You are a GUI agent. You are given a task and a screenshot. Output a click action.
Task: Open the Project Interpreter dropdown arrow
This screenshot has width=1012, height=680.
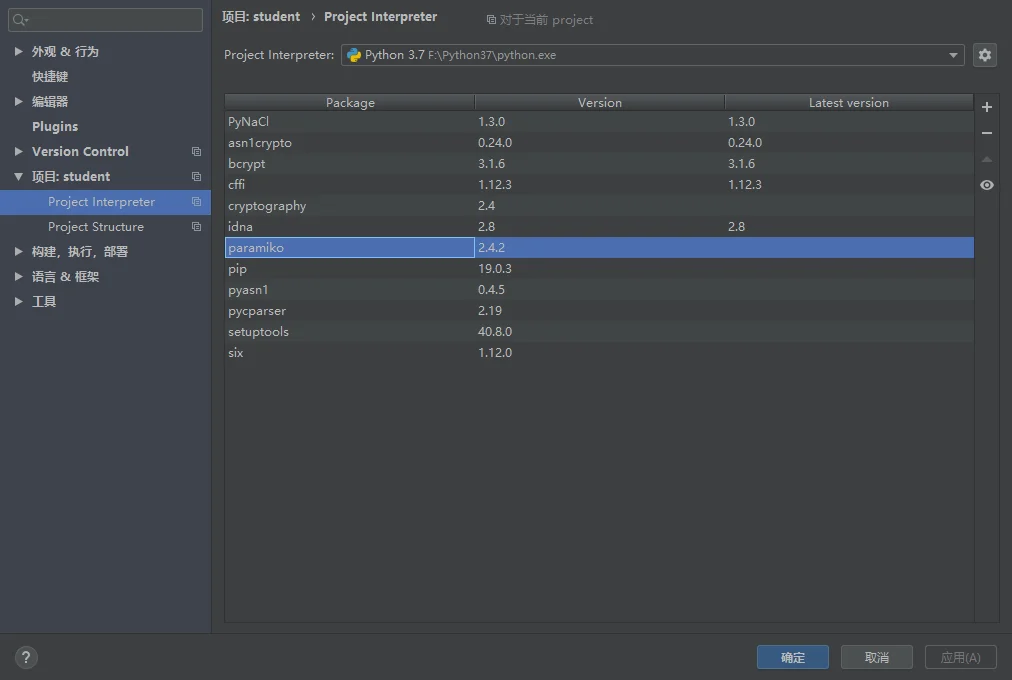coord(953,55)
